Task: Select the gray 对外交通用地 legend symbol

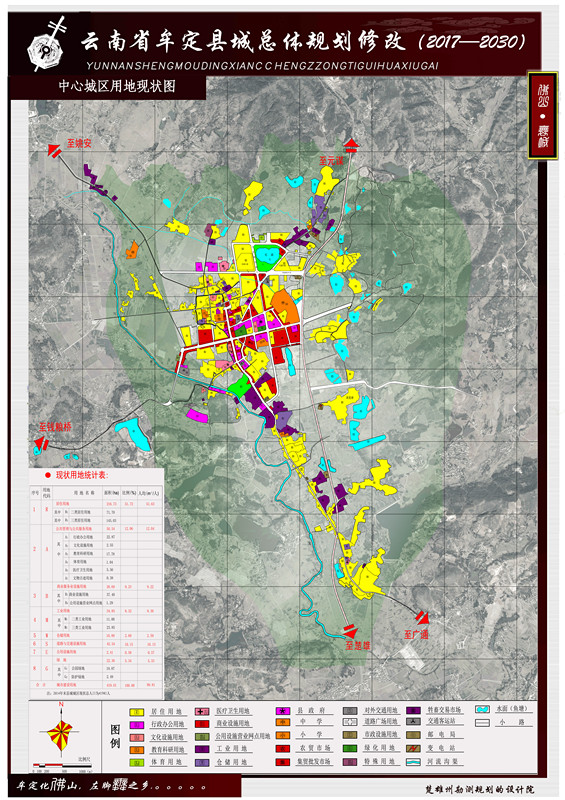Action: 350,711
